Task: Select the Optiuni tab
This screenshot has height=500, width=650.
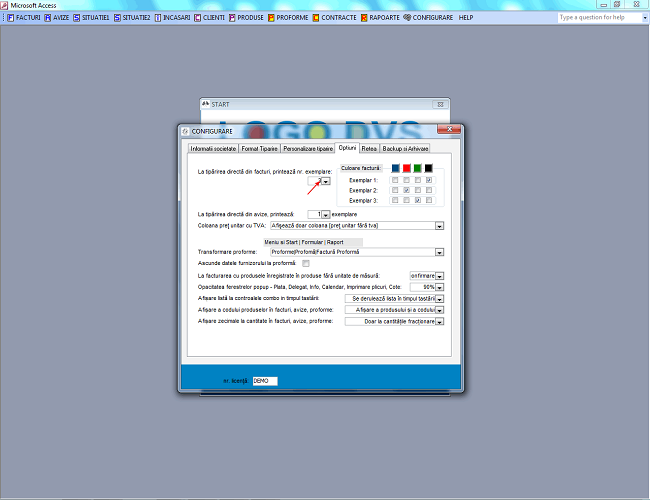Action: 347,148
